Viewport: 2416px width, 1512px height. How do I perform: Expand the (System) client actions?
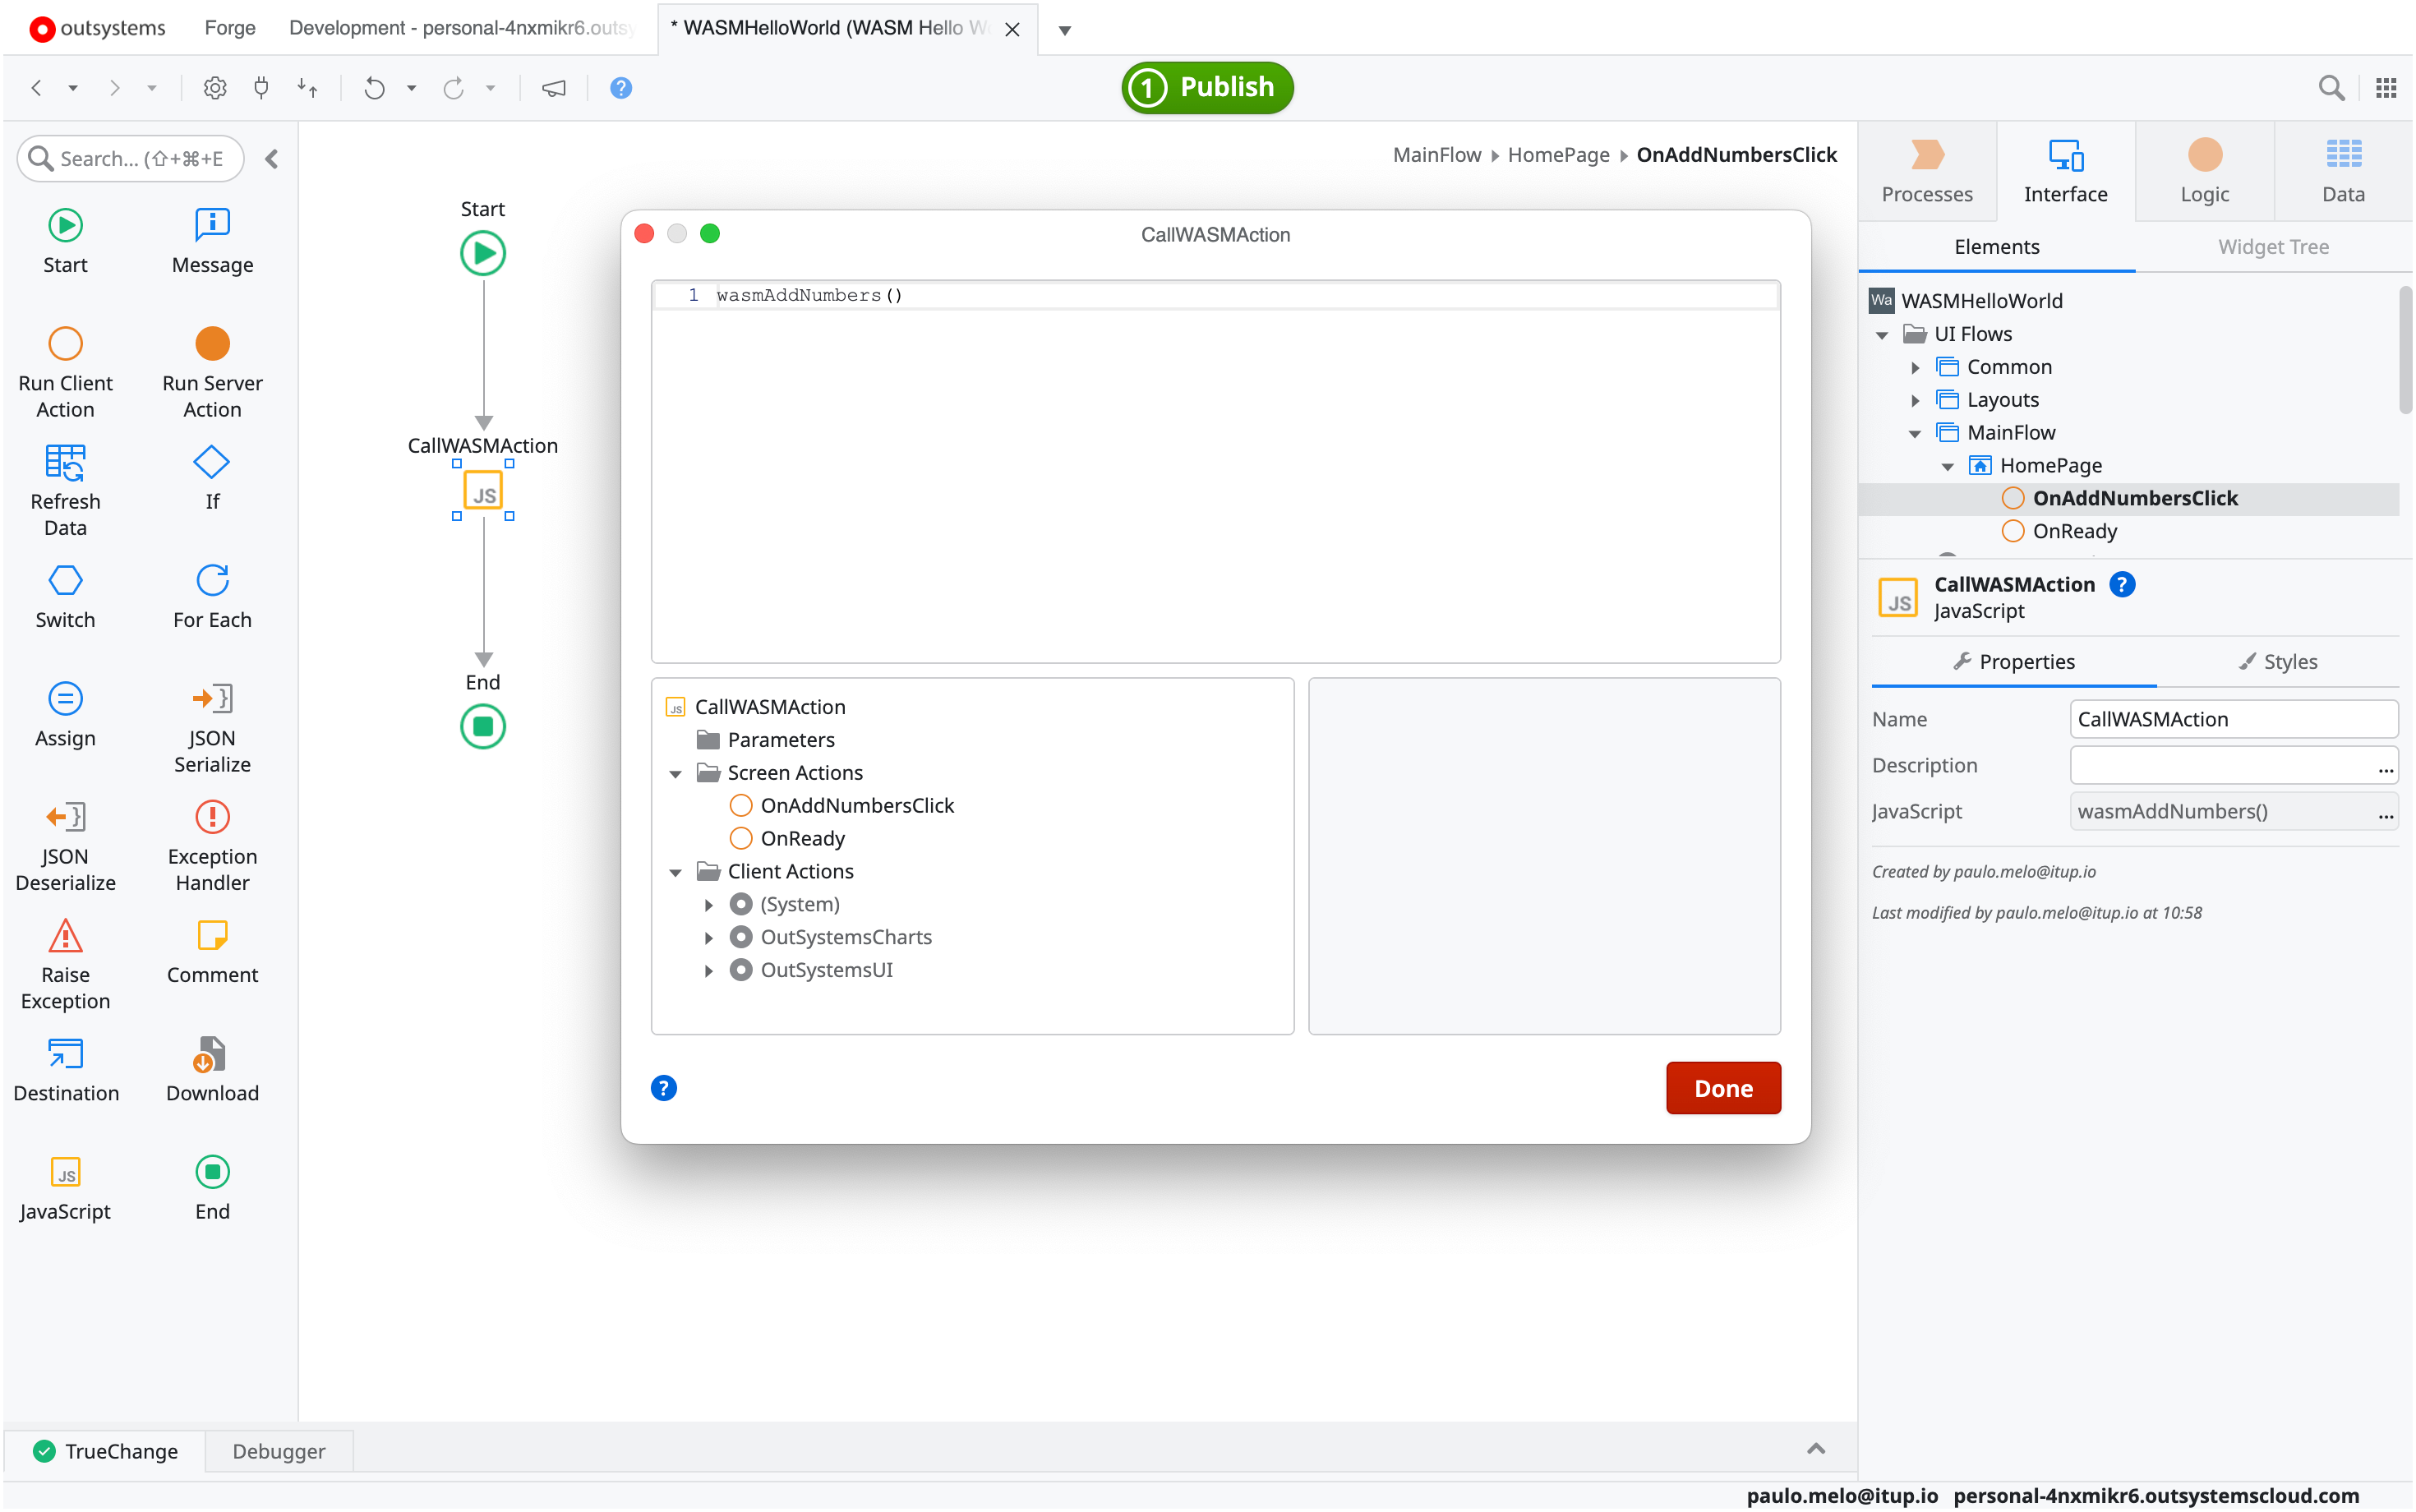[x=709, y=905]
